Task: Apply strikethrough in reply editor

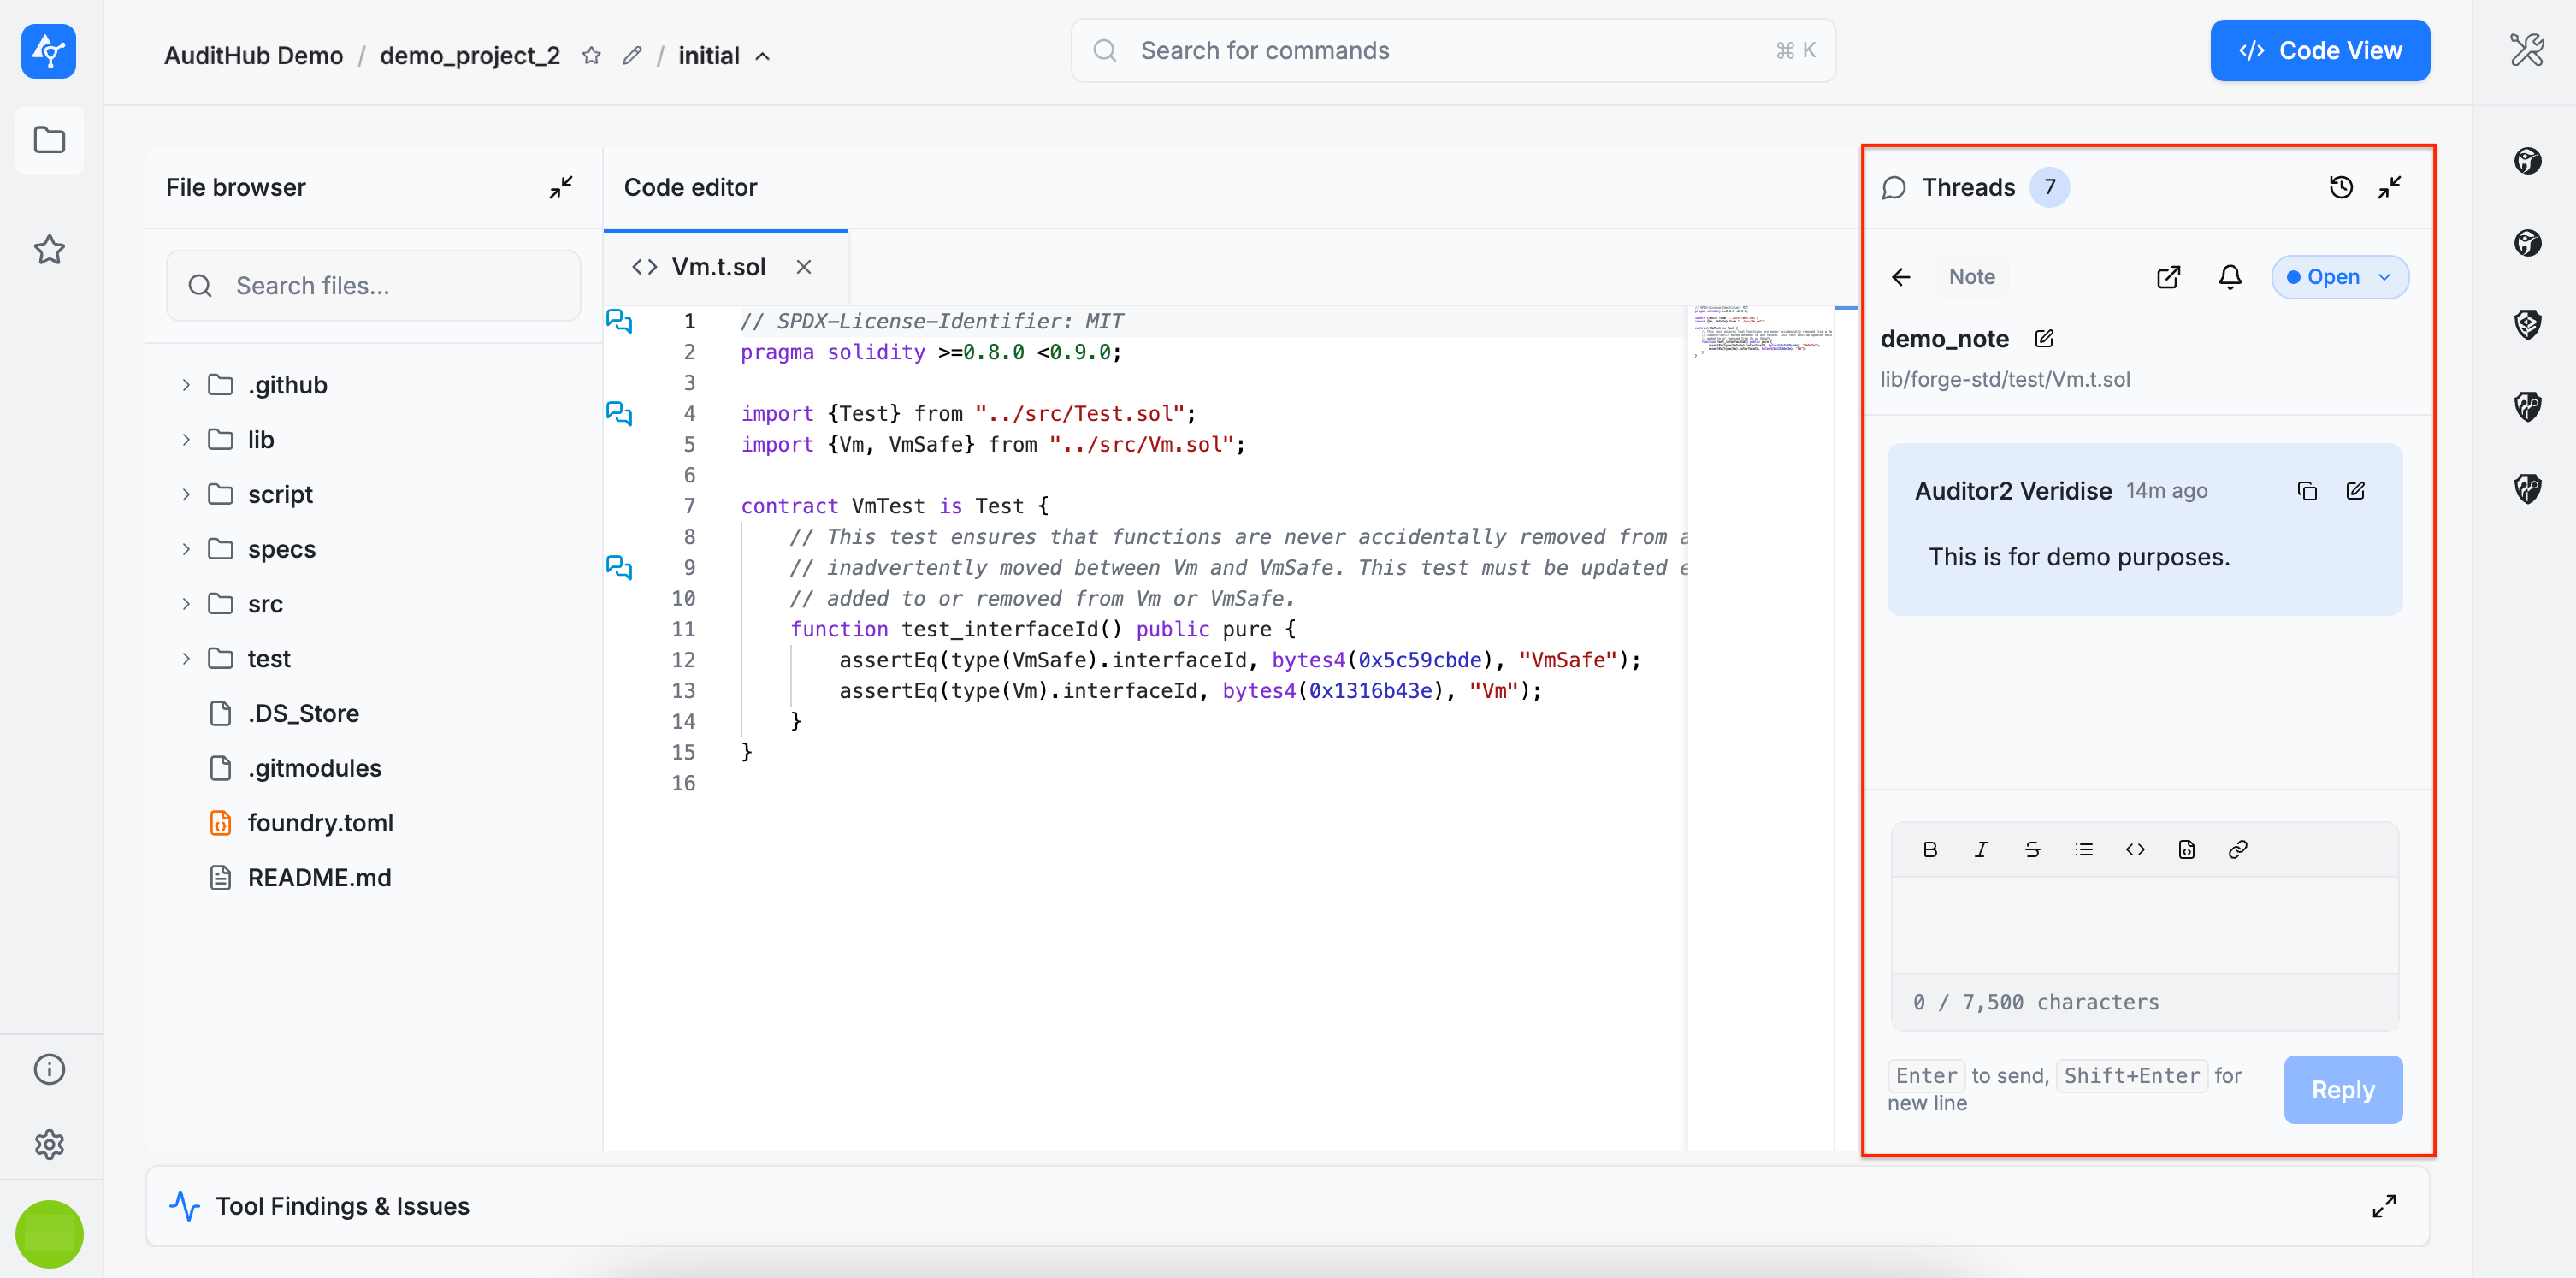Action: click(2032, 849)
